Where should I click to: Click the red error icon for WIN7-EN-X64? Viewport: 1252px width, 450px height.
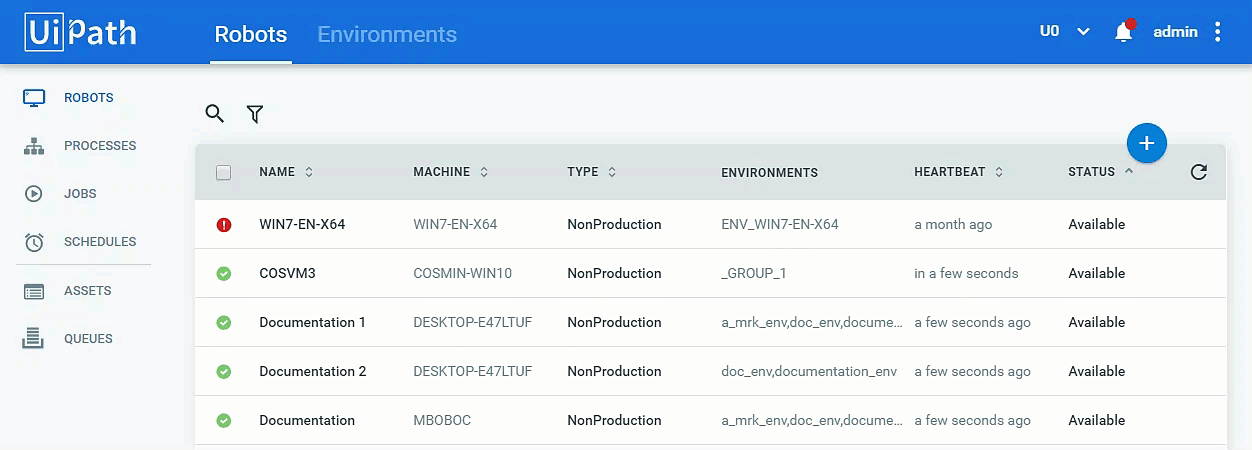pos(224,225)
